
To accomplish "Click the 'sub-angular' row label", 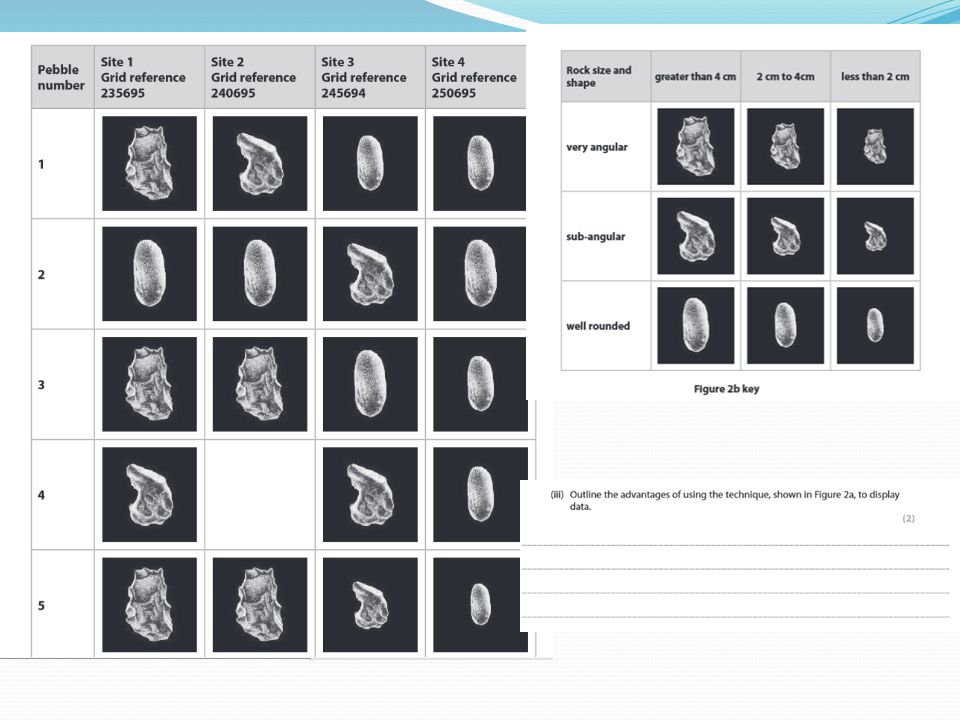I will (595, 236).
